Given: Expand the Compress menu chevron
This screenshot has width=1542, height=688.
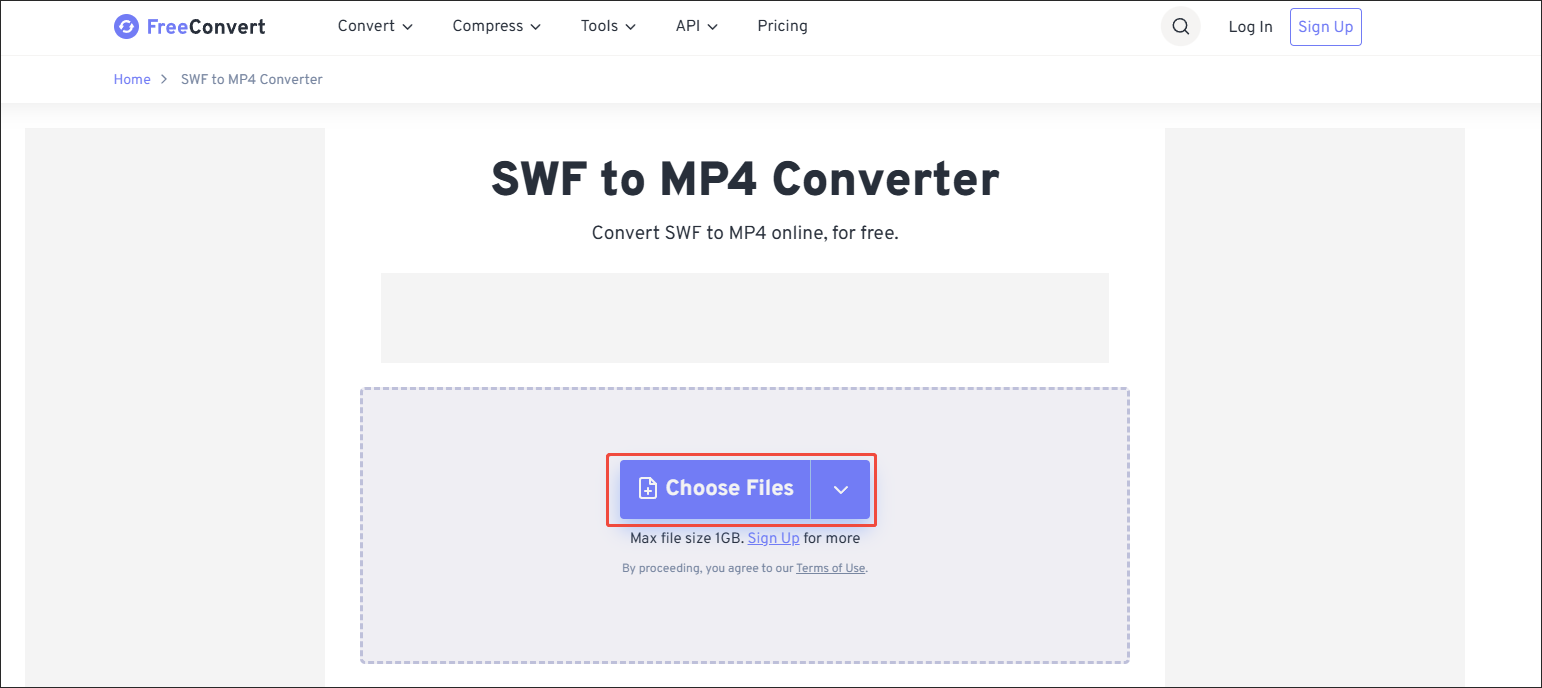Looking at the screenshot, I should (x=536, y=27).
